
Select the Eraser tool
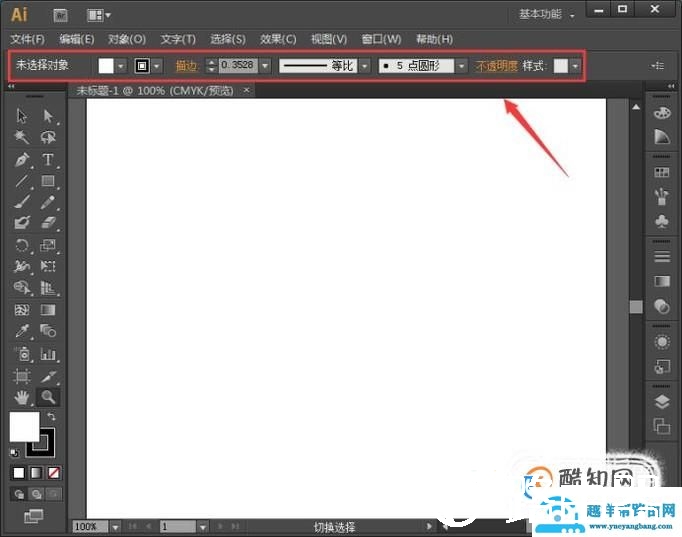pyautogui.click(x=48, y=223)
